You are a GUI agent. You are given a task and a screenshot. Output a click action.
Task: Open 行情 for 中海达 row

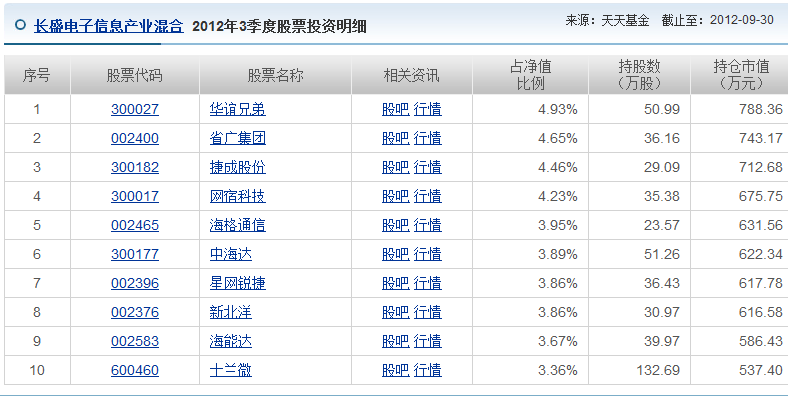point(428,254)
